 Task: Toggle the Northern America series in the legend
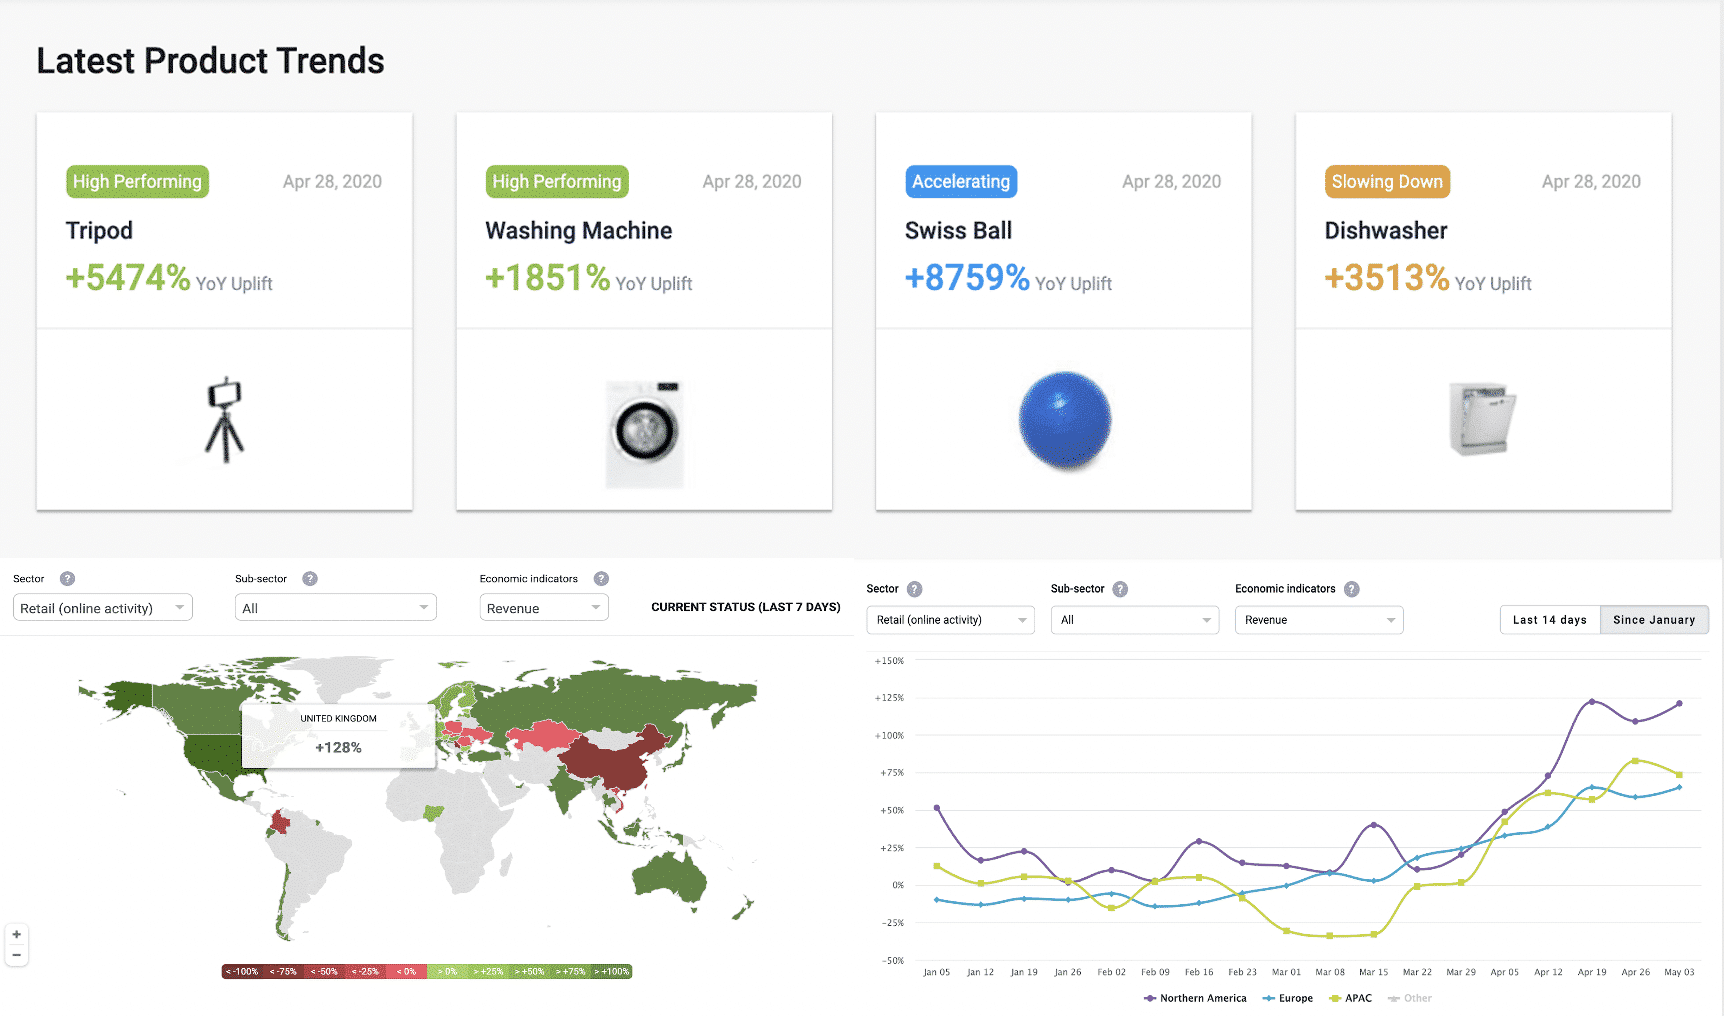pyautogui.click(x=1195, y=998)
